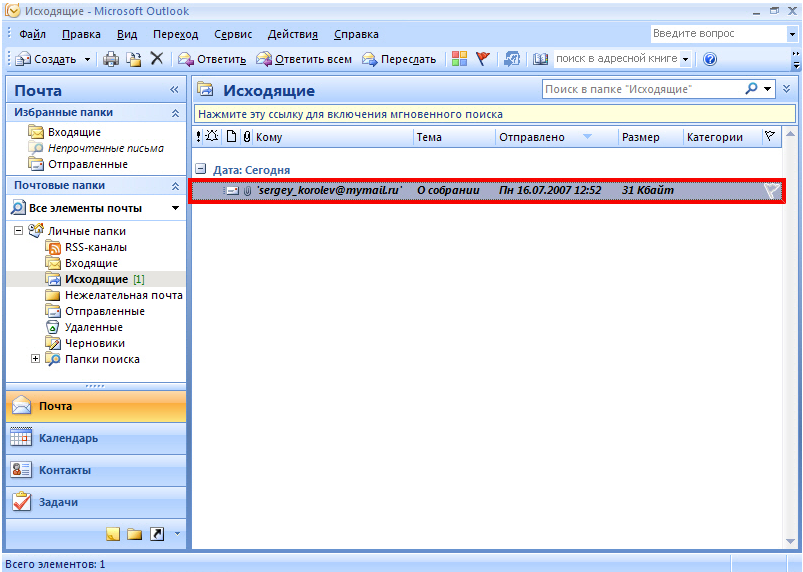This screenshot has height=572, width=803.
Task: Click the Введите вопрос help field
Action: click(x=719, y=34)
